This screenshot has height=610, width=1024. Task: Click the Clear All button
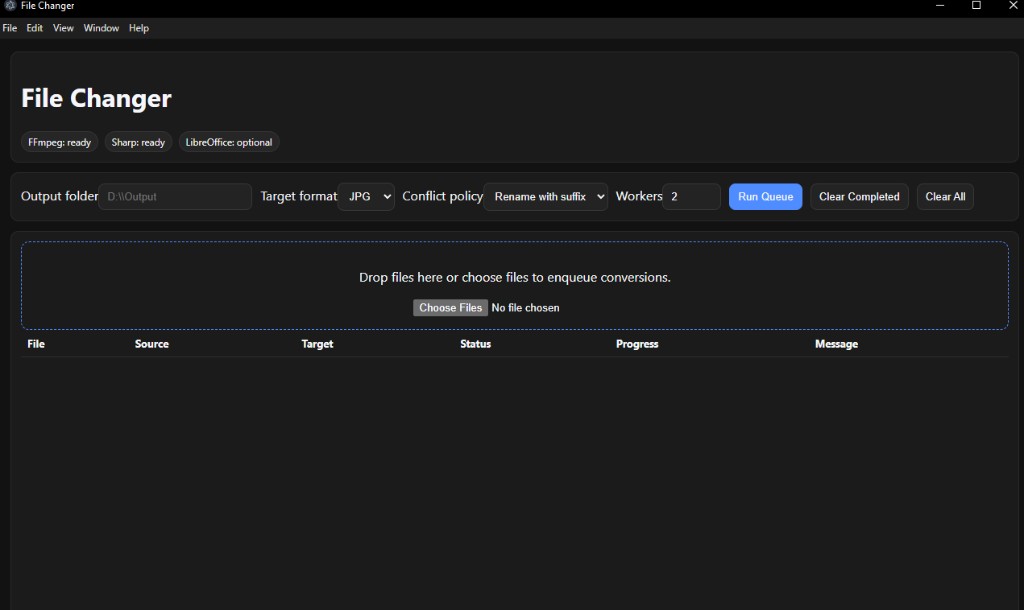[x=946, y=197]
